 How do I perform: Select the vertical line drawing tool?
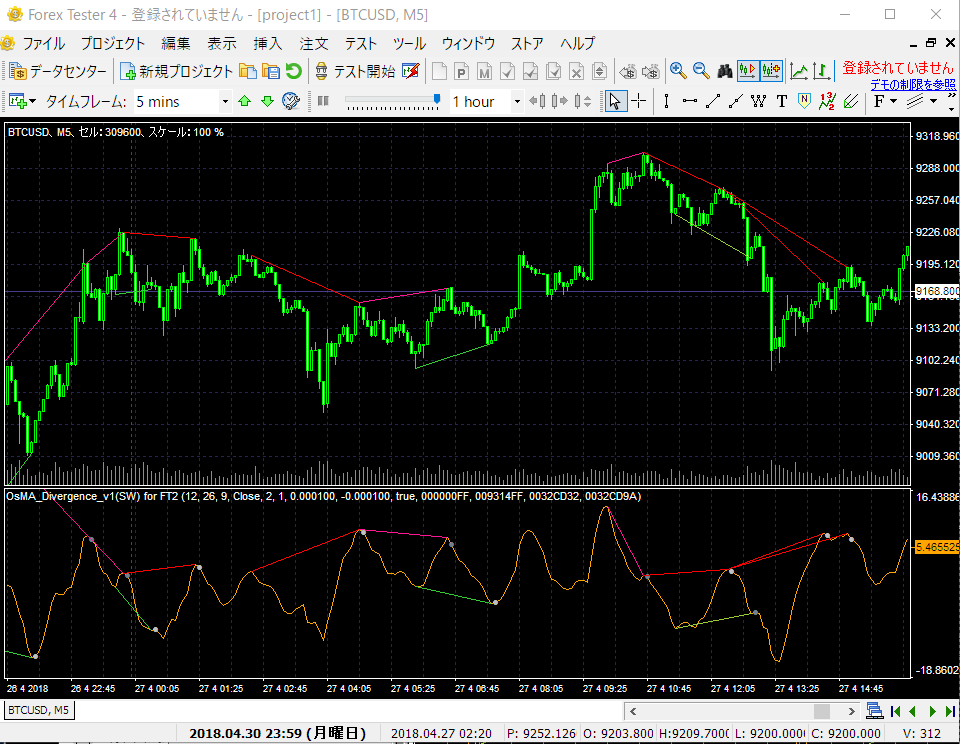coord(666,101)
